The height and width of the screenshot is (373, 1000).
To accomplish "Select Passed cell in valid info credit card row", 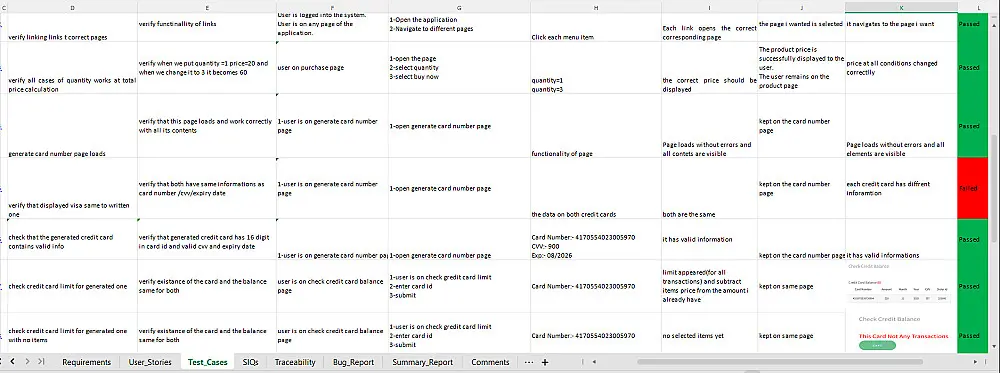I will coord(974,240).
